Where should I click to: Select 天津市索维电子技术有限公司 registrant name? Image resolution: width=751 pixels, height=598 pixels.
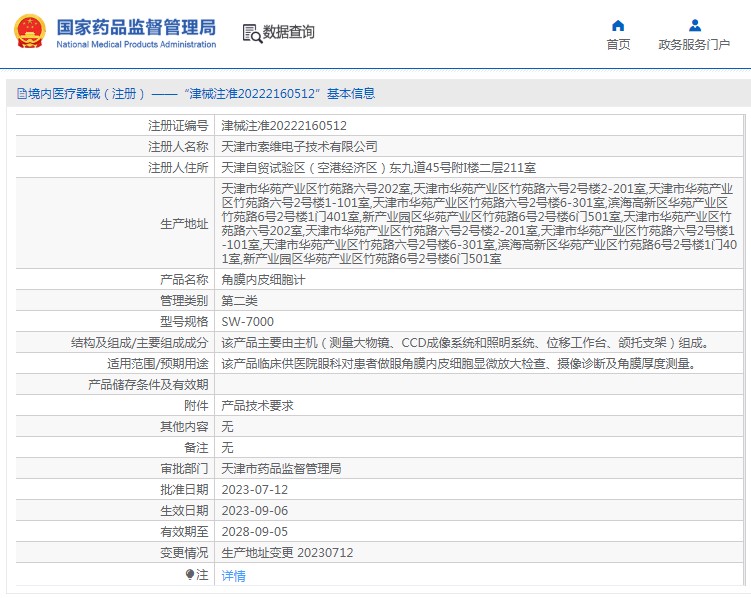299,147
